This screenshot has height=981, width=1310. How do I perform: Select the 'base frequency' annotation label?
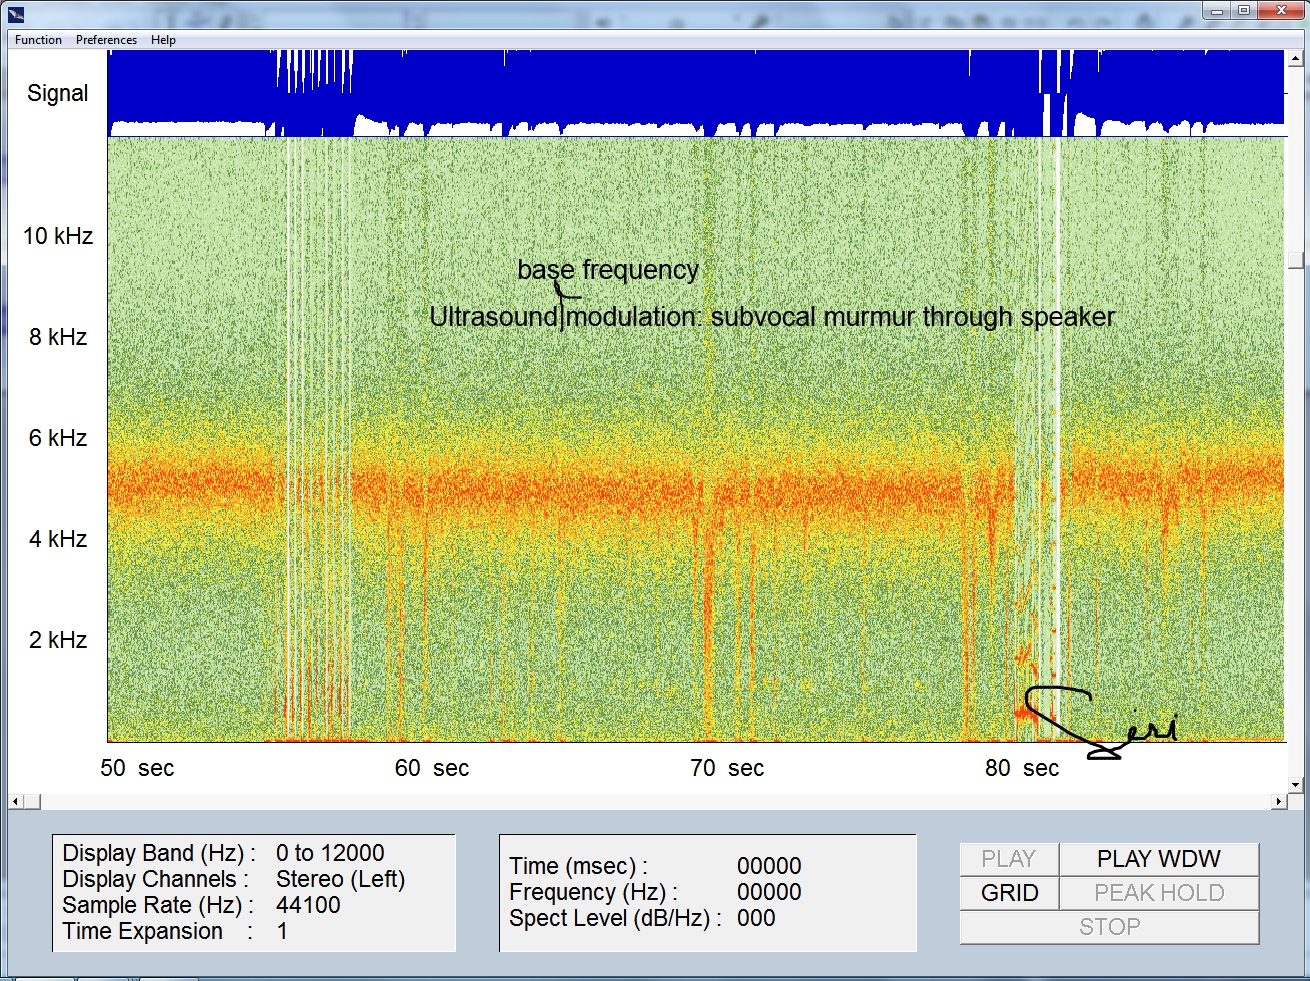pos(608,270)
